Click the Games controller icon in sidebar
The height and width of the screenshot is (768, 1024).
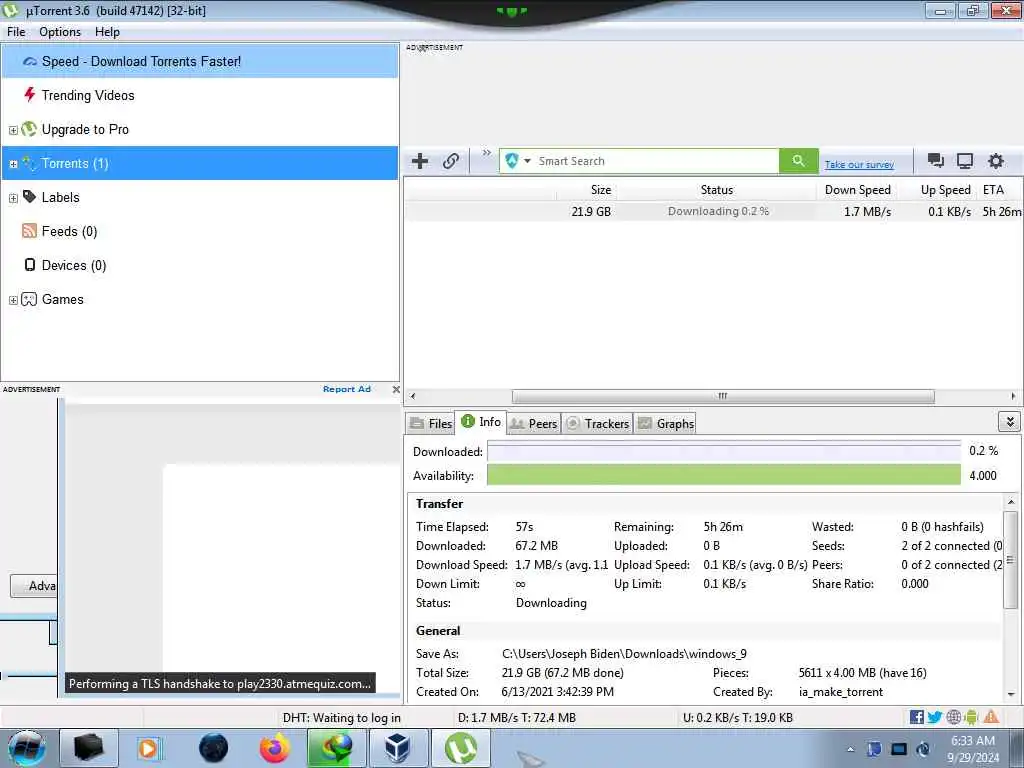pyautogui.click(x=29, y=299)
